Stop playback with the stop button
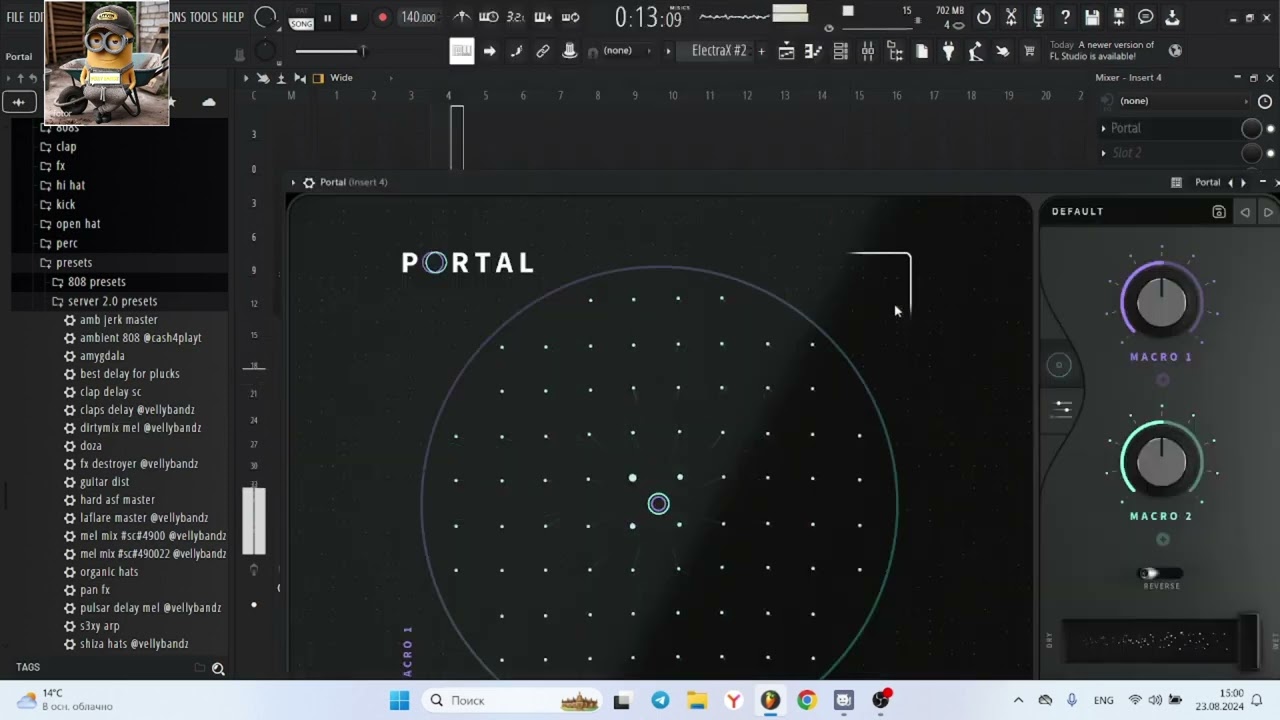 pyautogui.click(x=353, y=18)
